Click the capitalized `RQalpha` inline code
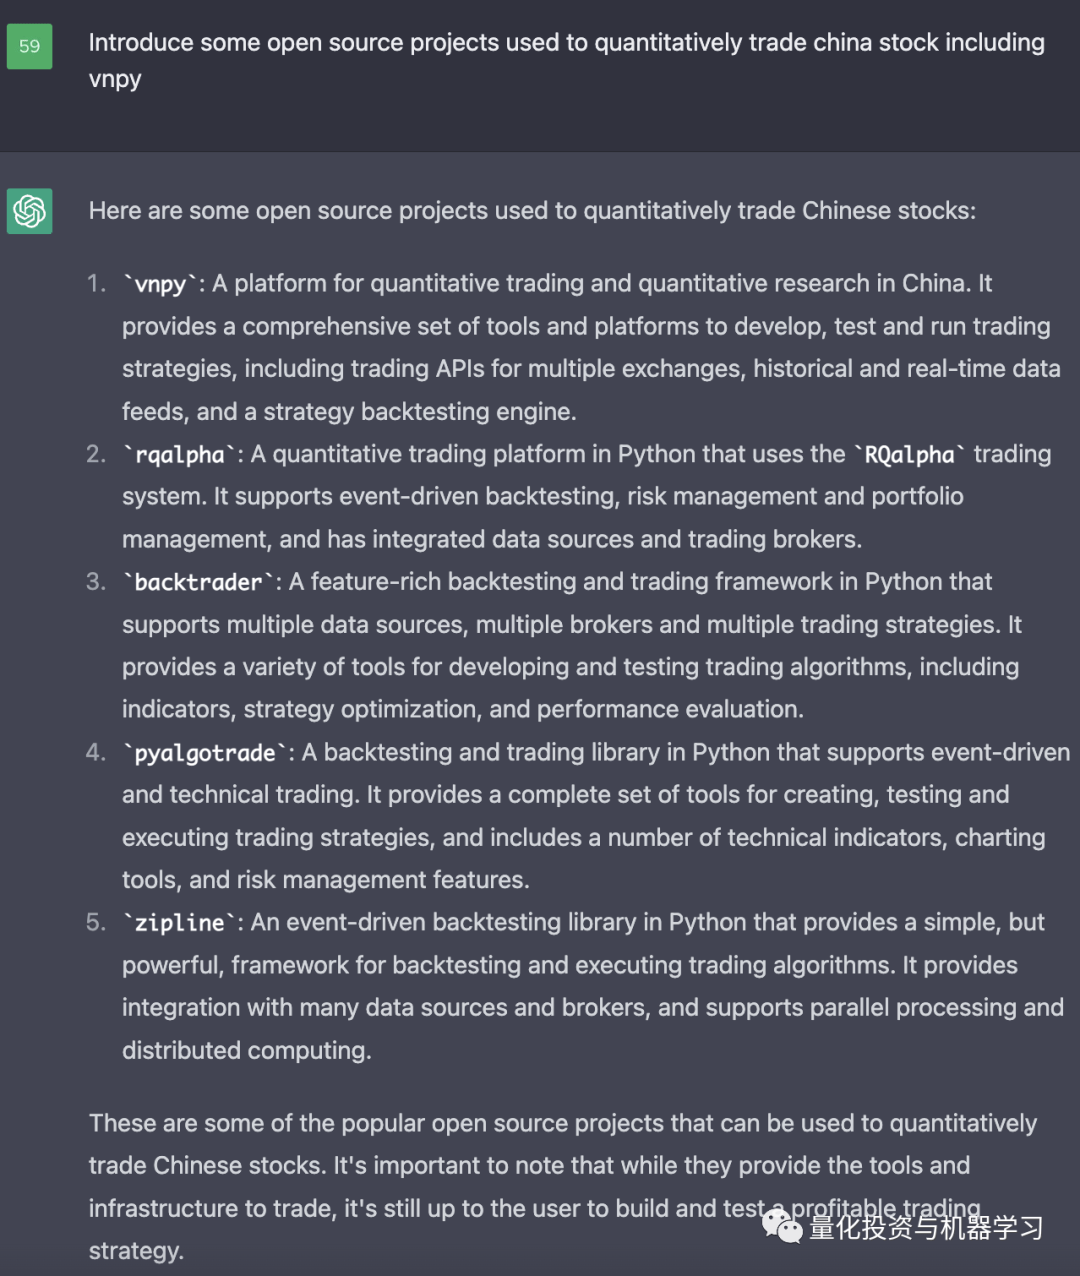 tap(909, 455)
